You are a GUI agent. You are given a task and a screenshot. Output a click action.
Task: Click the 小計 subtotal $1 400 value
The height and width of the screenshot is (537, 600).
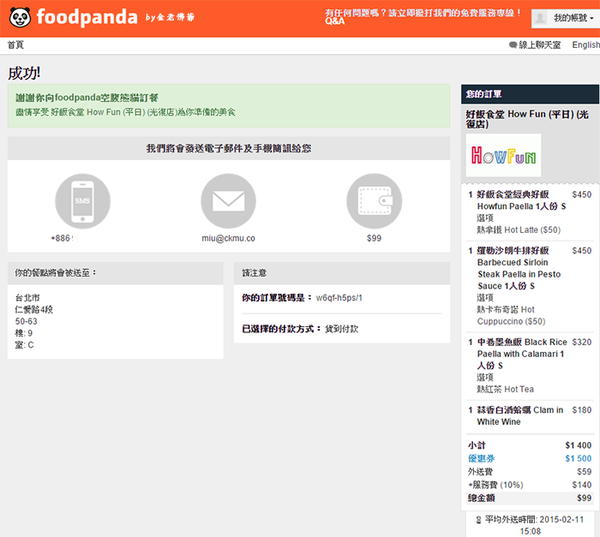(x=578, y=445)
